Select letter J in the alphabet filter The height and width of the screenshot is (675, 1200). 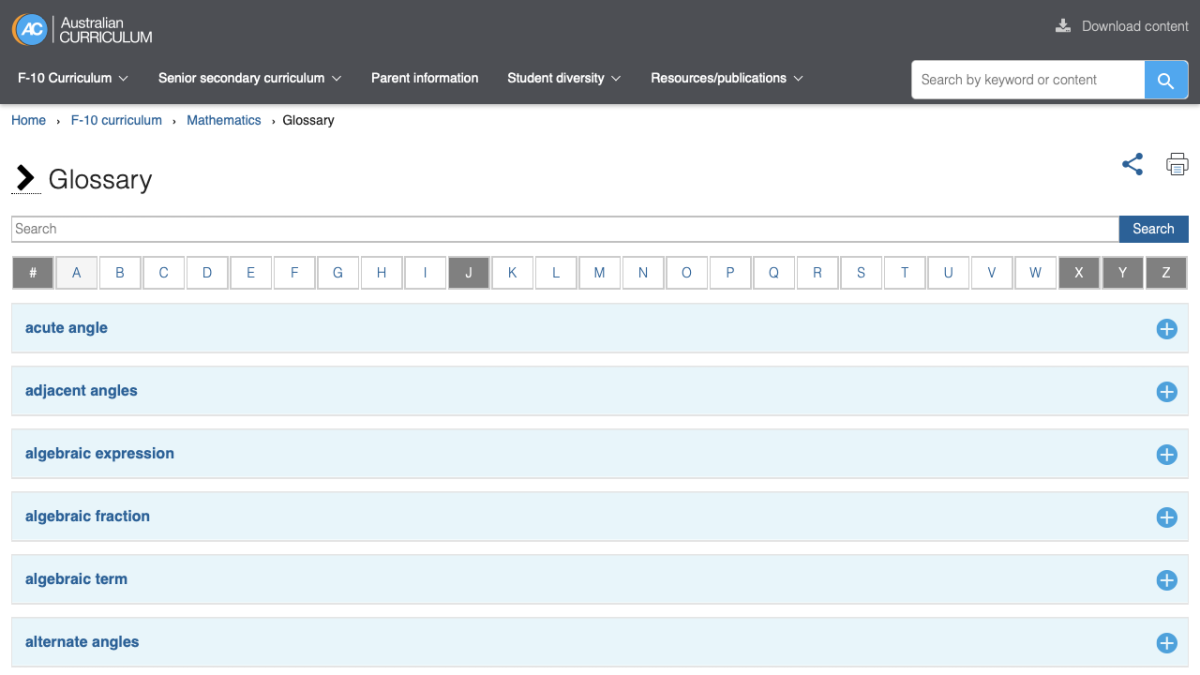tap(468, 272)
